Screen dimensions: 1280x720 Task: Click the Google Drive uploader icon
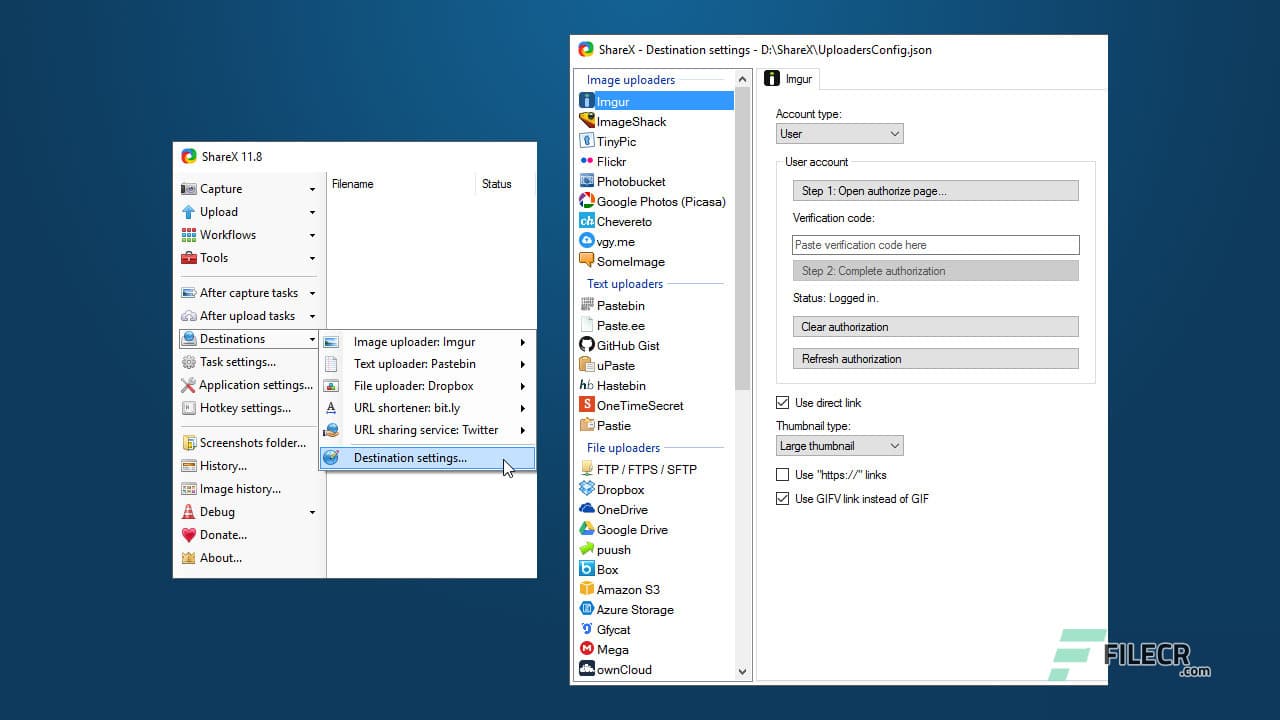[589, 529]
